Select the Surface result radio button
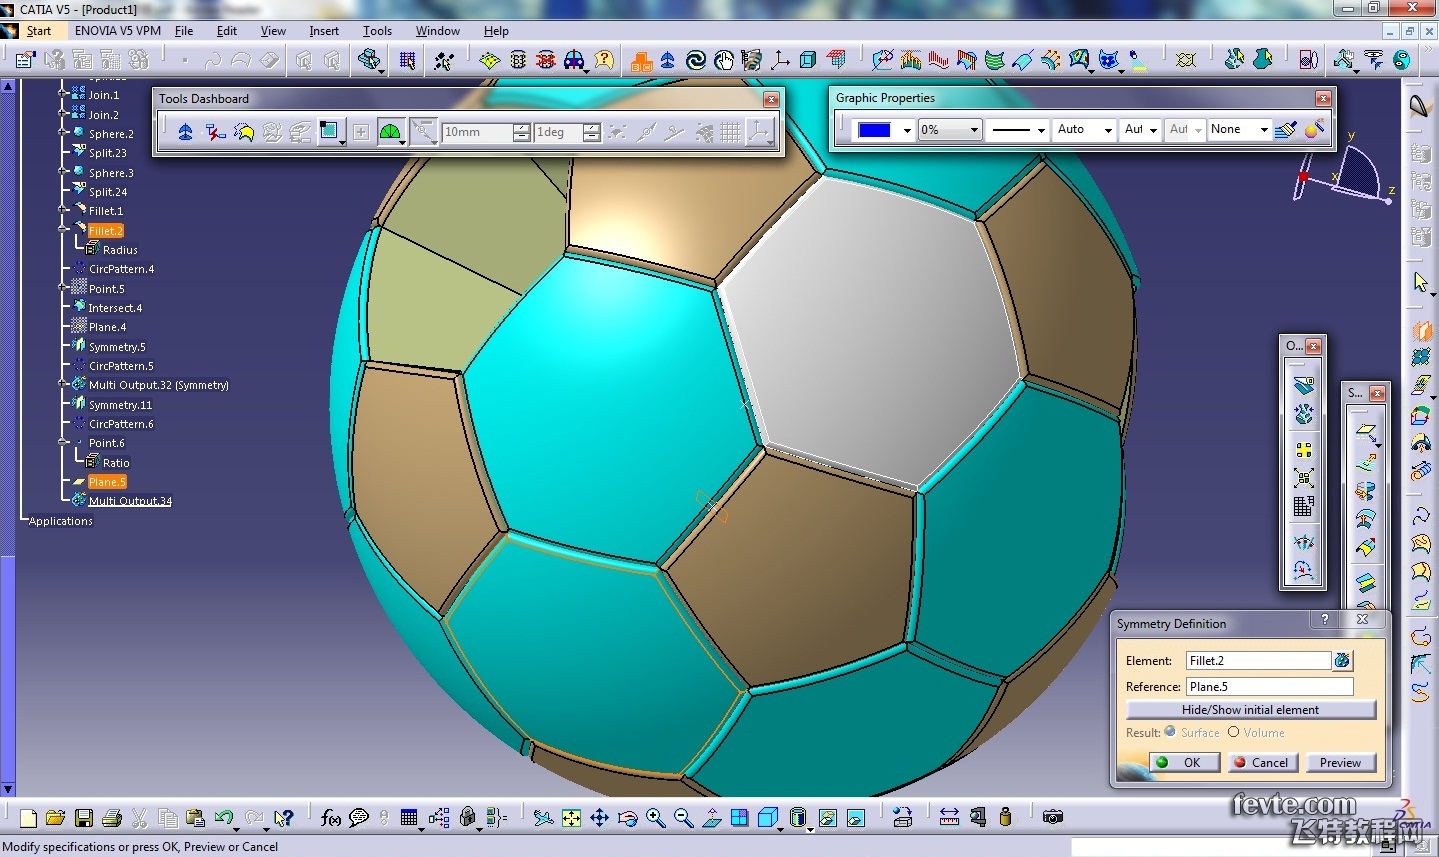 click(x=1170, y=732)
